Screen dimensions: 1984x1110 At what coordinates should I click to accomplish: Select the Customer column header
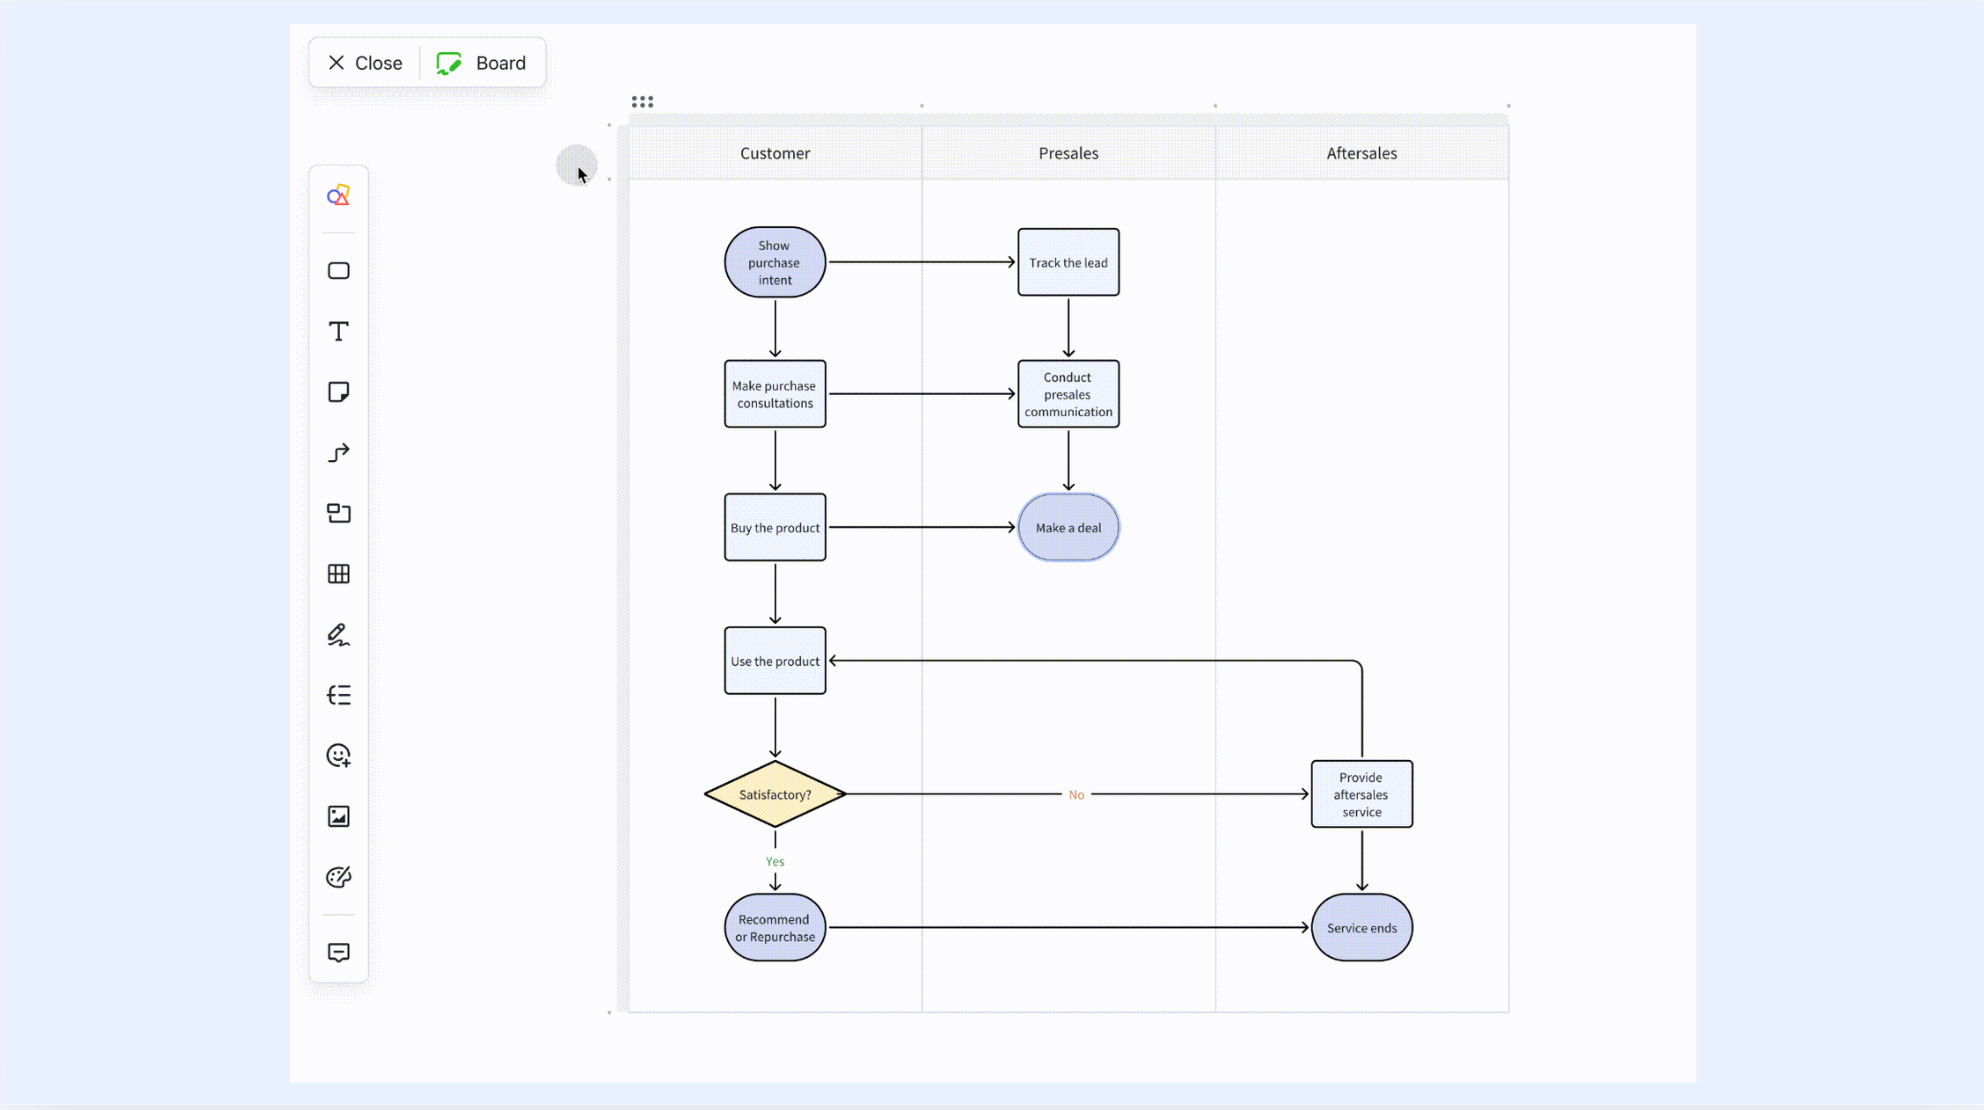pyautogui.click(x=775, y=153)
